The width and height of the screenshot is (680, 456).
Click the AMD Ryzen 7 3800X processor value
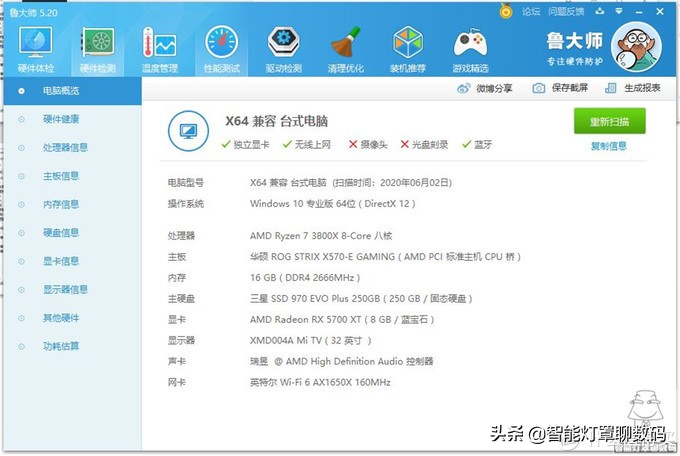click(321, 236)
